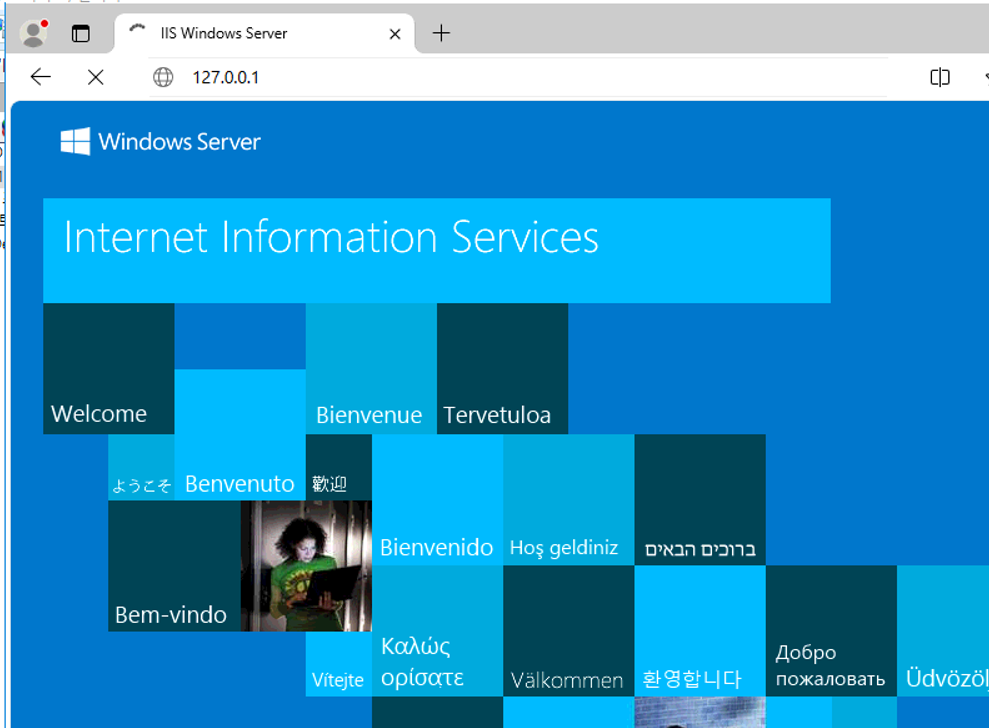Click the Vítejte tile

(339, 664)
